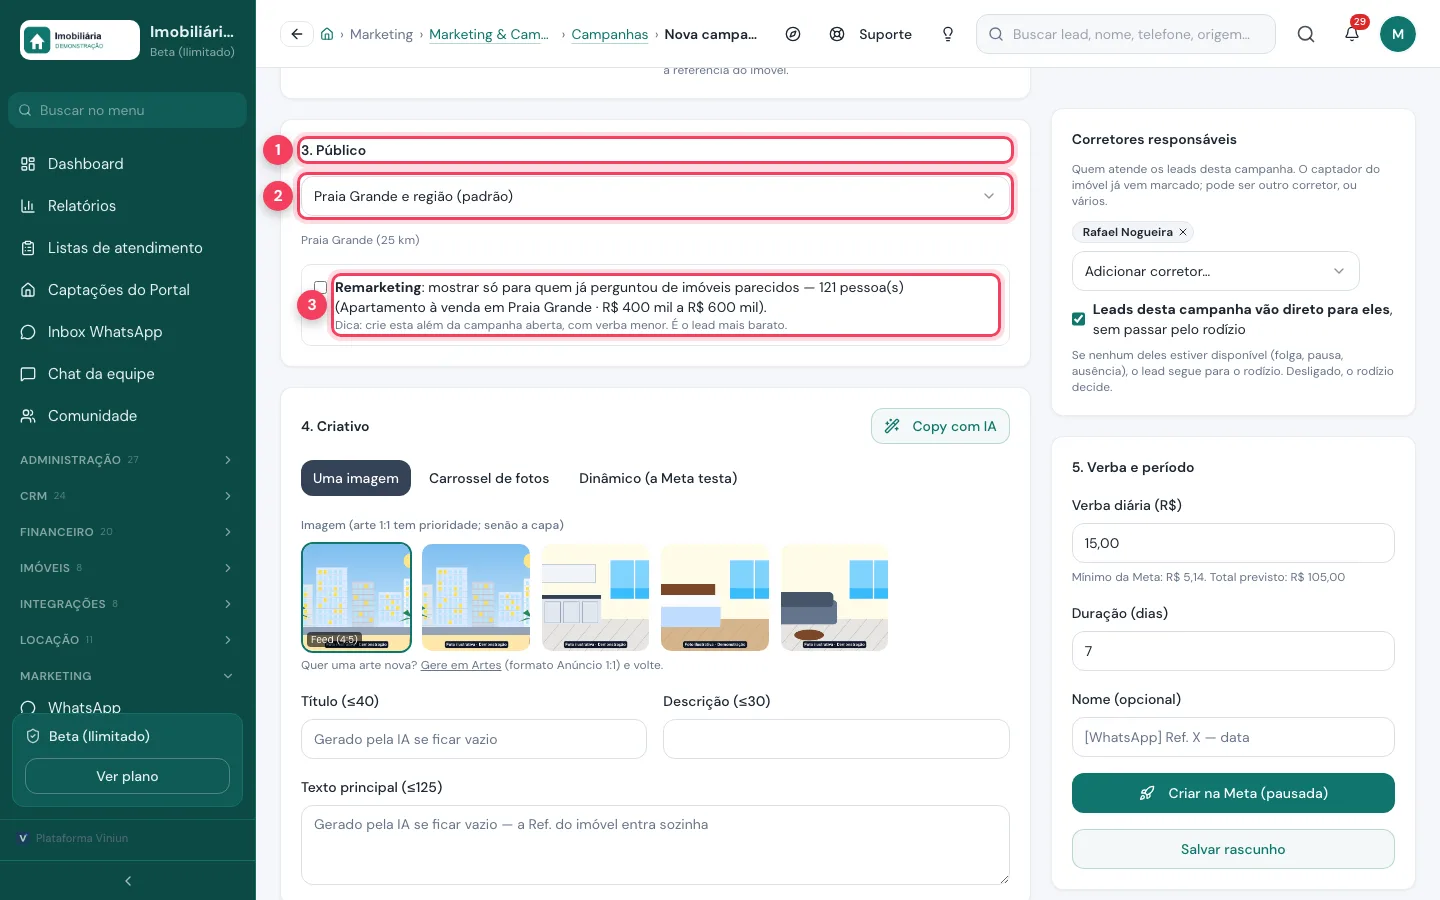Remove Rafael Nogueira corretor chip
Viewport: 1440px width, 900px height.
pos(1183,232)
